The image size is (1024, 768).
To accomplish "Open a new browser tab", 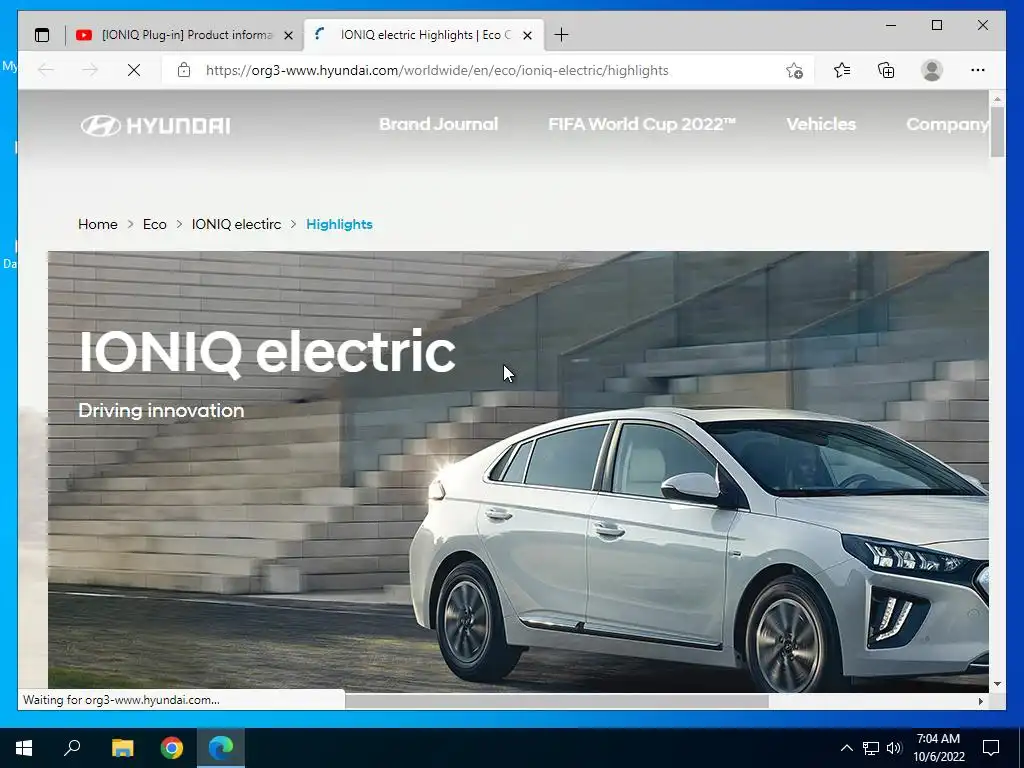I will coord(561,35).
